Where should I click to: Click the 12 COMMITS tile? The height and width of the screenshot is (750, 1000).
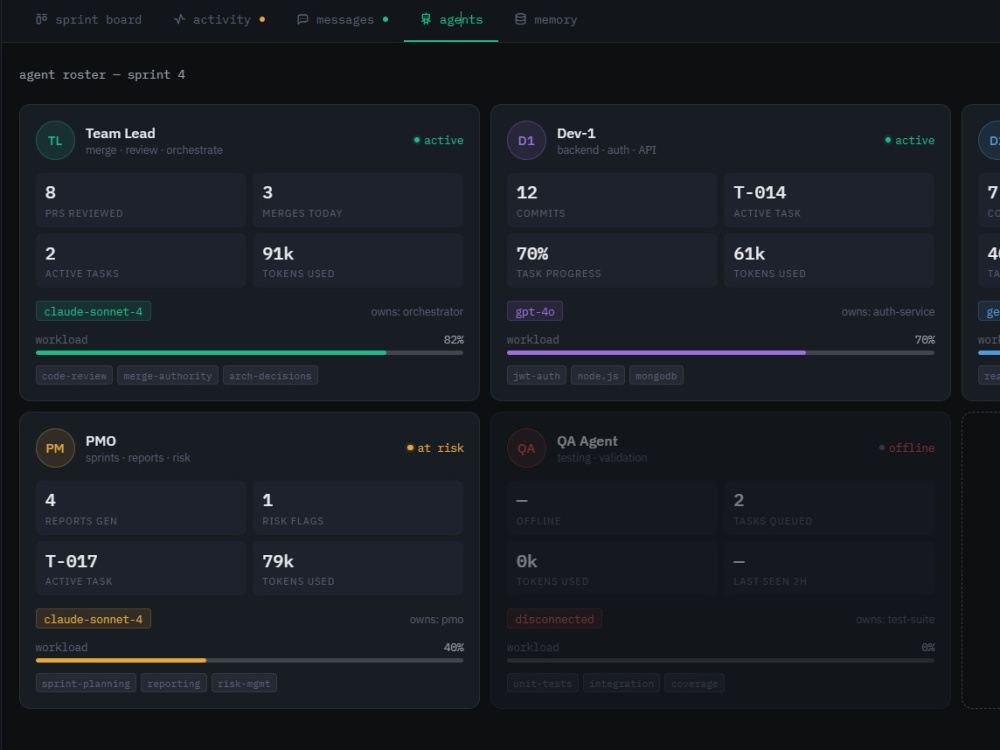click(x=612, y=200)
